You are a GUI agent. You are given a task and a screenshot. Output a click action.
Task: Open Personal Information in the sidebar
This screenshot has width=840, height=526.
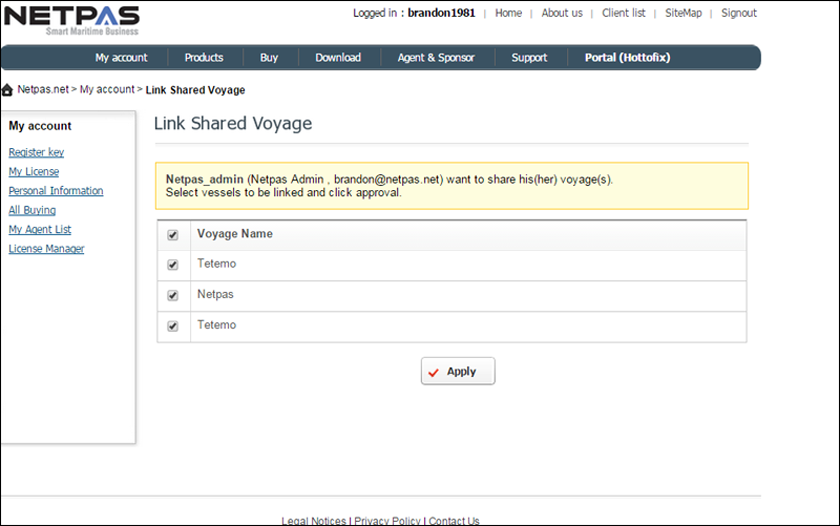point(56,191)
